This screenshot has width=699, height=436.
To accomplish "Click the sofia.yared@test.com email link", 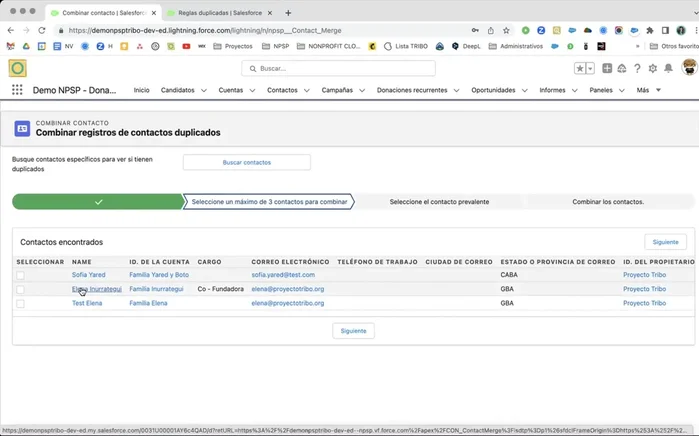I will coord(283,275).
